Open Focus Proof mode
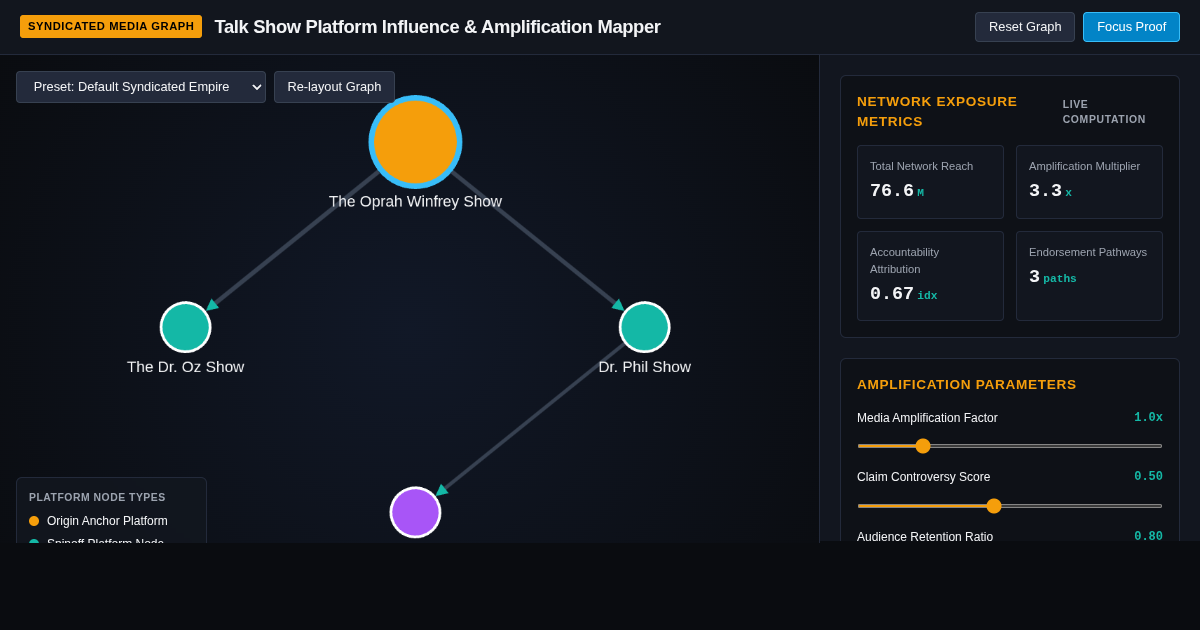Image resolution: width=1200 pixels, height=630 pixels. point(1131,27)
